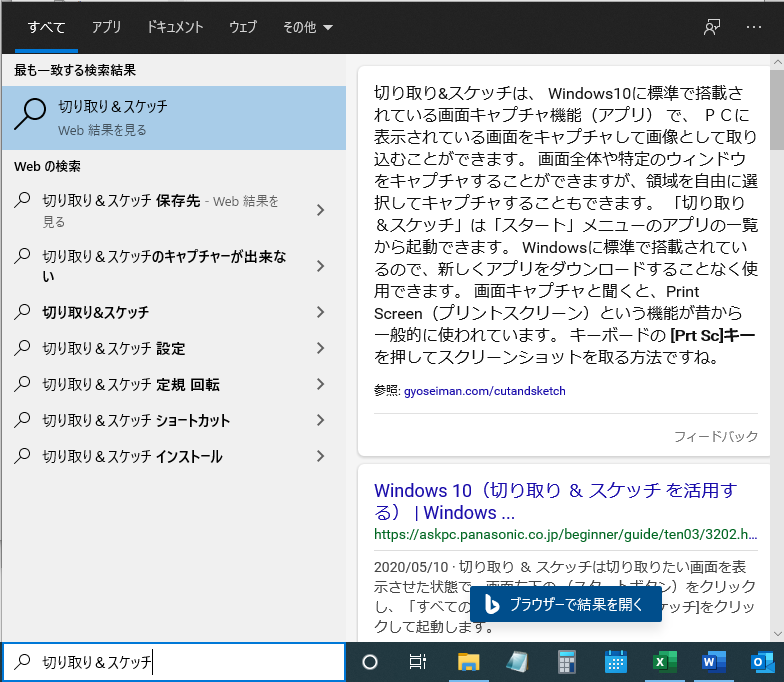
Task: Click Cortana circle icon on taskbar
Action: (370, 662)
